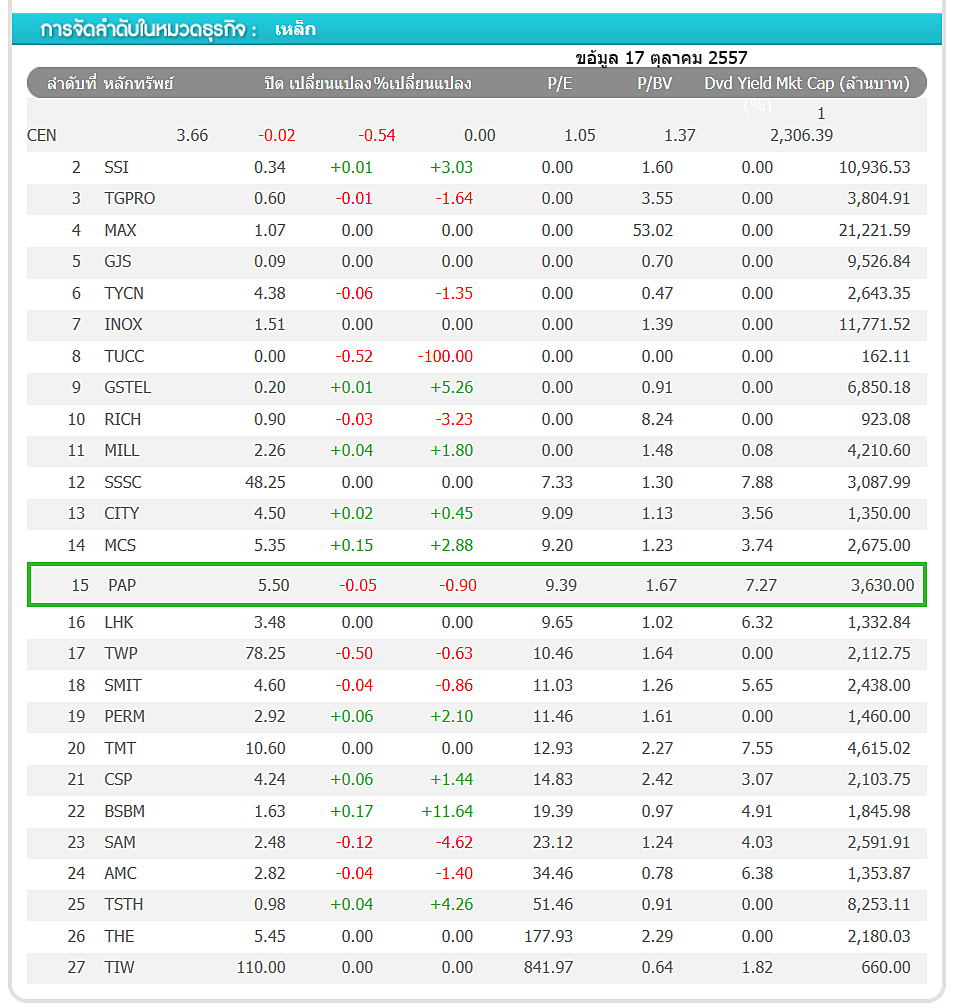
Task: Click the P/BV column header
Action: pos(654,83)
